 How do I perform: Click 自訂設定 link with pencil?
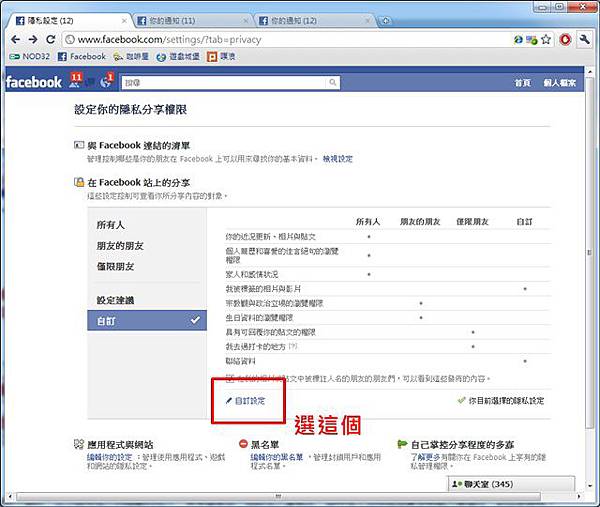pos(249,401)
